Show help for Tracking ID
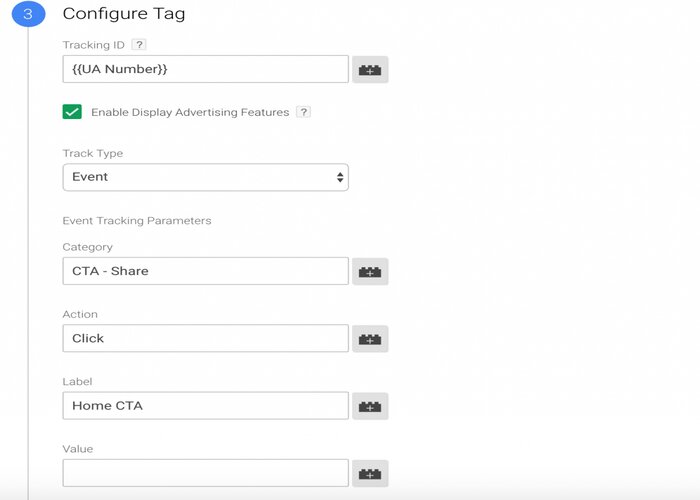This screenshot has width=700, height=500. [139, 45]
